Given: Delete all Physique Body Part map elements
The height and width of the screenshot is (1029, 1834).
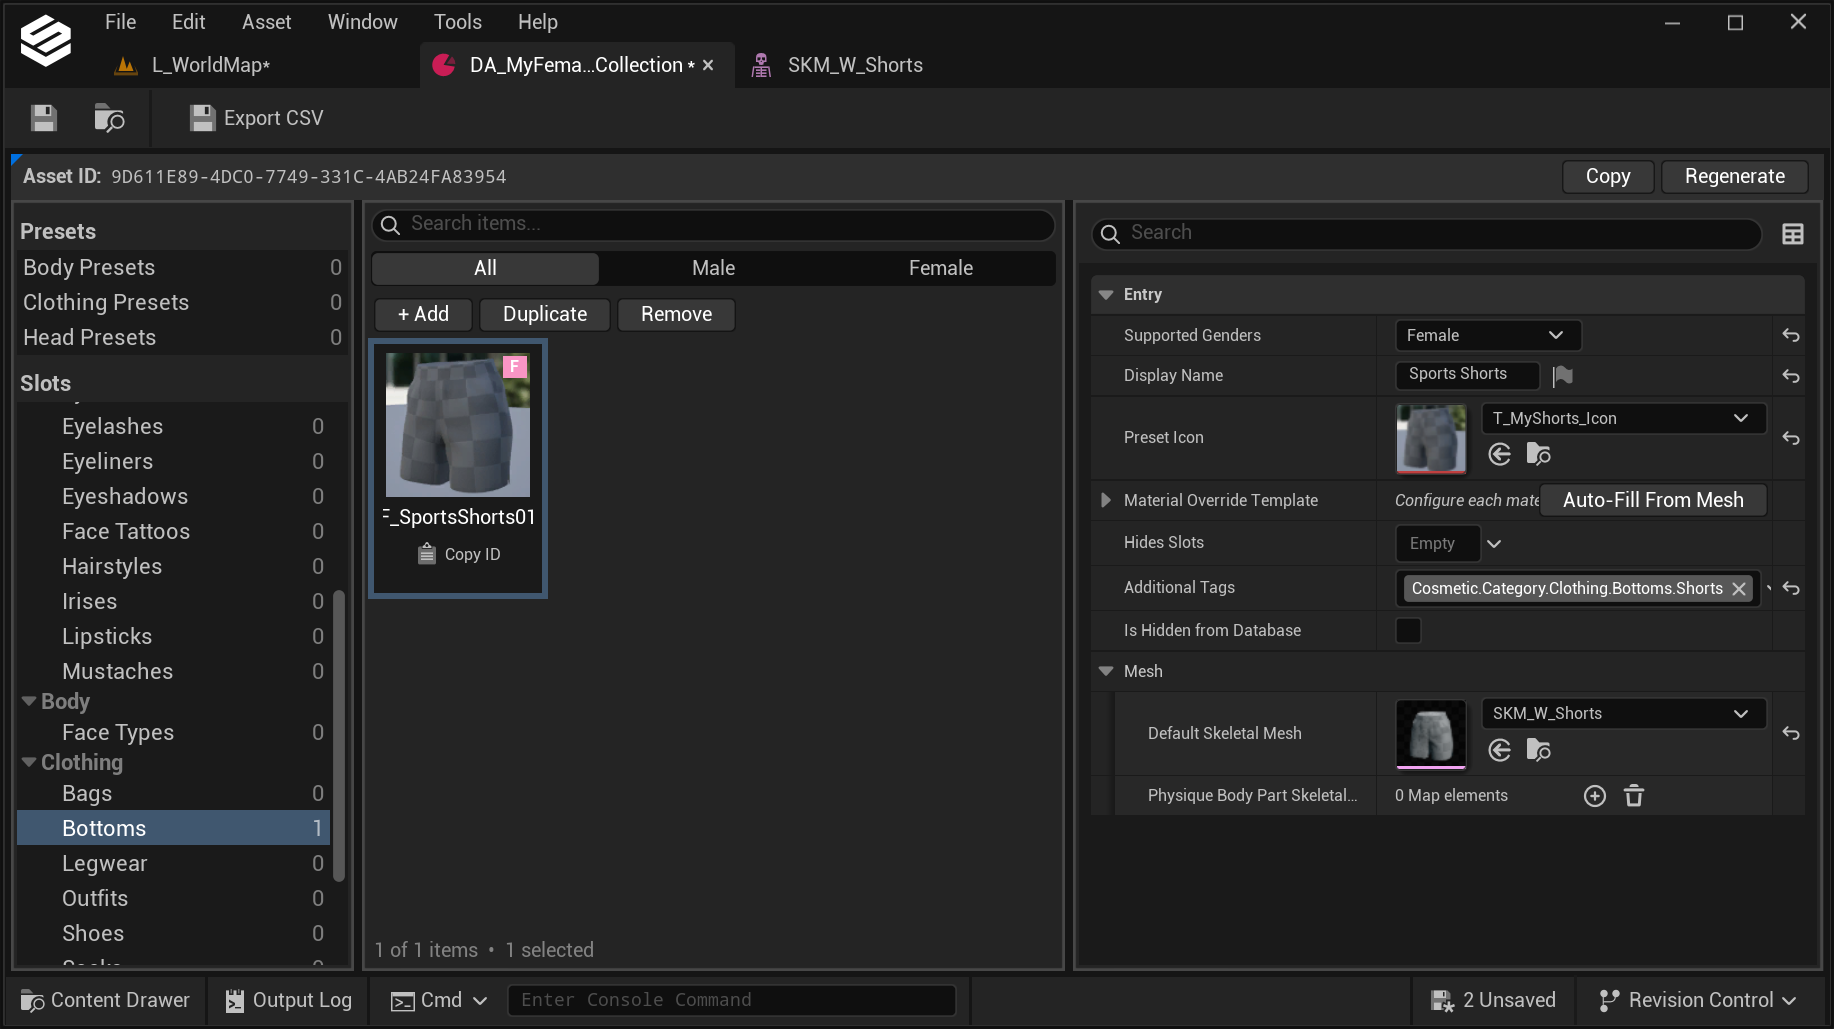Looking at the screenshot, I should click(1634, 796).
